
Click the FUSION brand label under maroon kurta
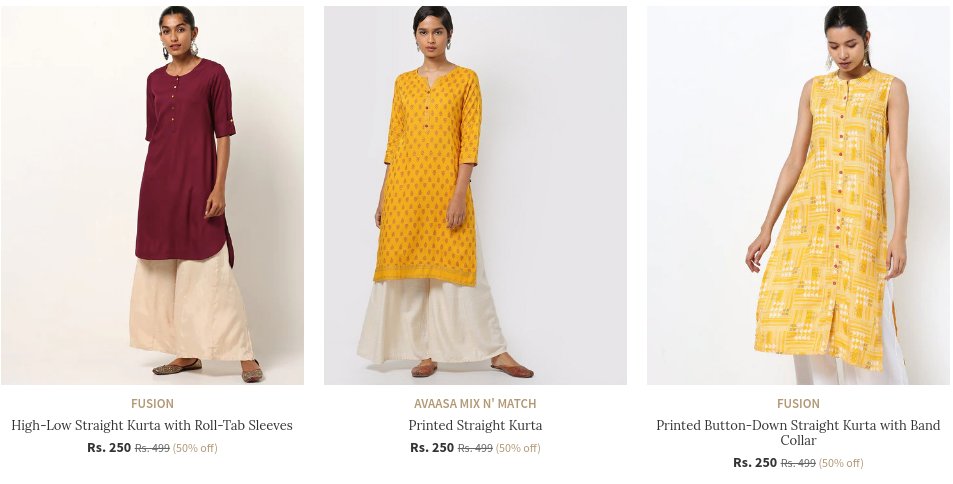[x=152, y=404]
